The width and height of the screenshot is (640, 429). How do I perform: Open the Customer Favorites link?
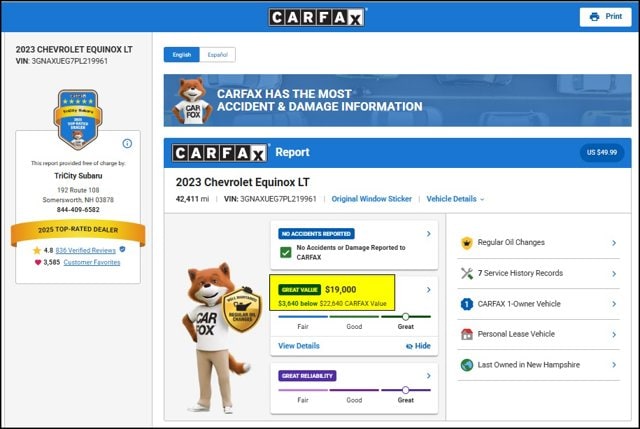pyautogui.click(x=92, y=262)
